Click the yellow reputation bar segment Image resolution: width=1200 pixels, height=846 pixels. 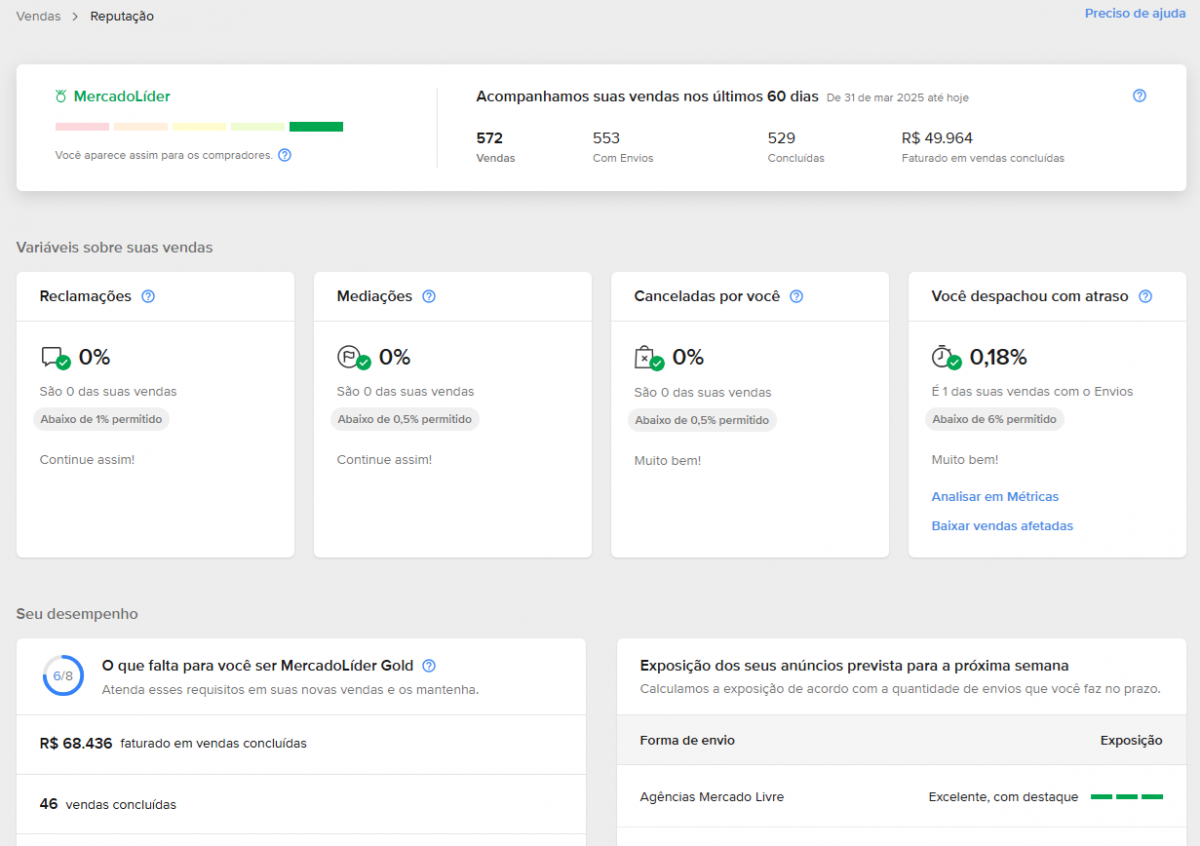click(x=199, y=127)
